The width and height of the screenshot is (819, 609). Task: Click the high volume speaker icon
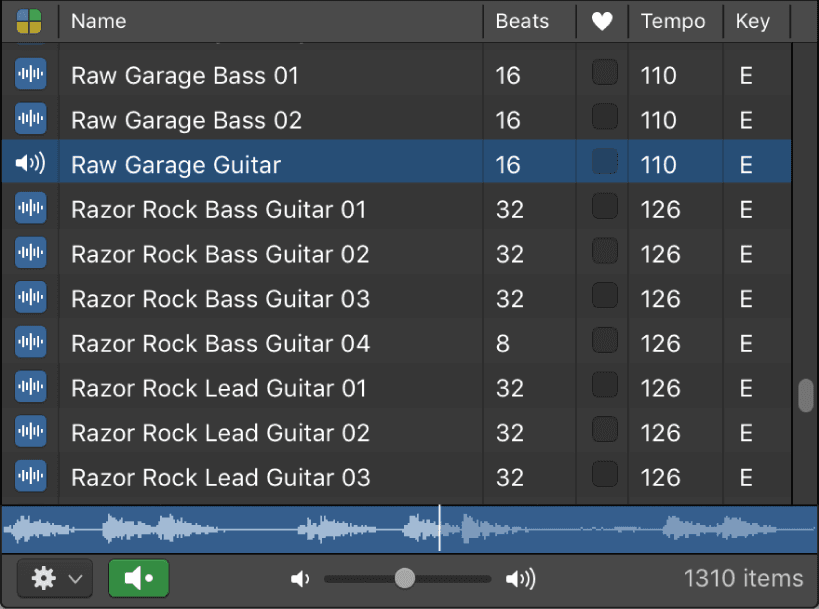pos(521,579)
